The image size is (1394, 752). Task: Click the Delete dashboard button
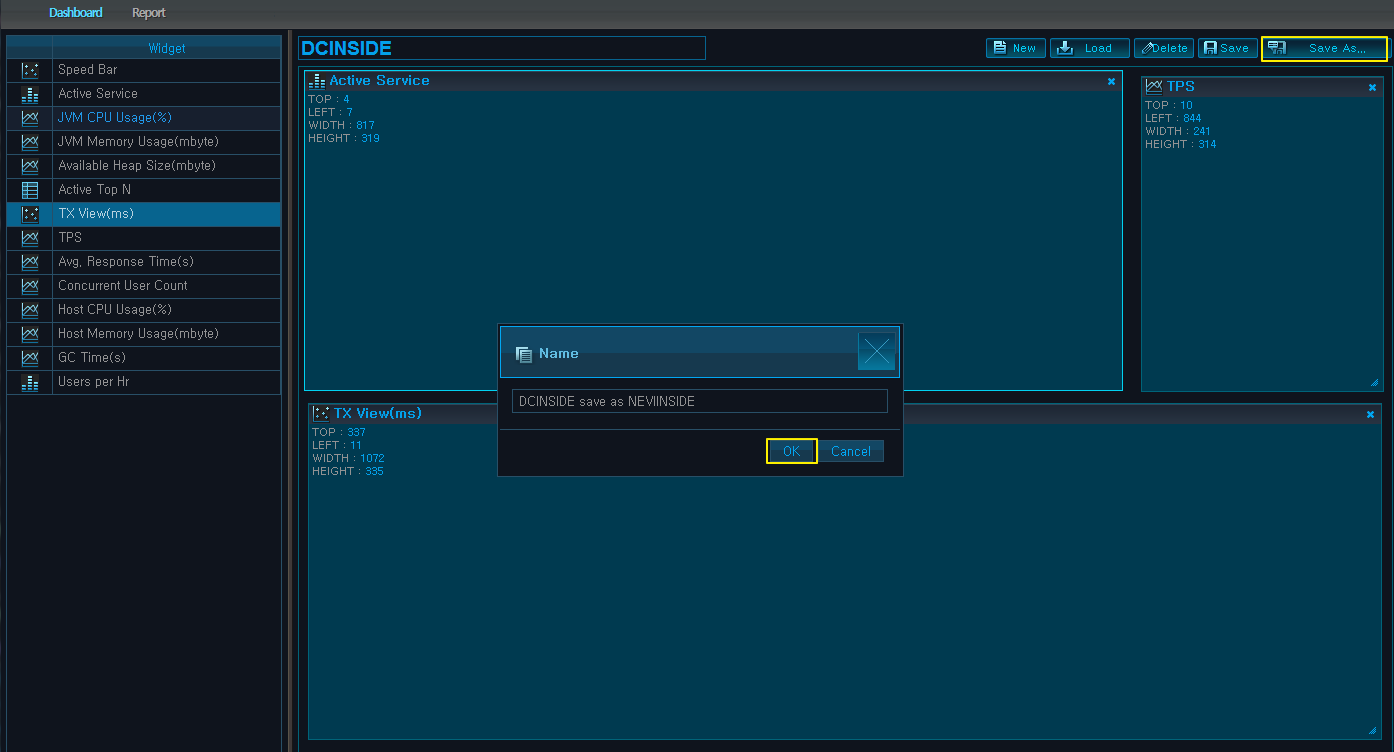[1164, 48]
